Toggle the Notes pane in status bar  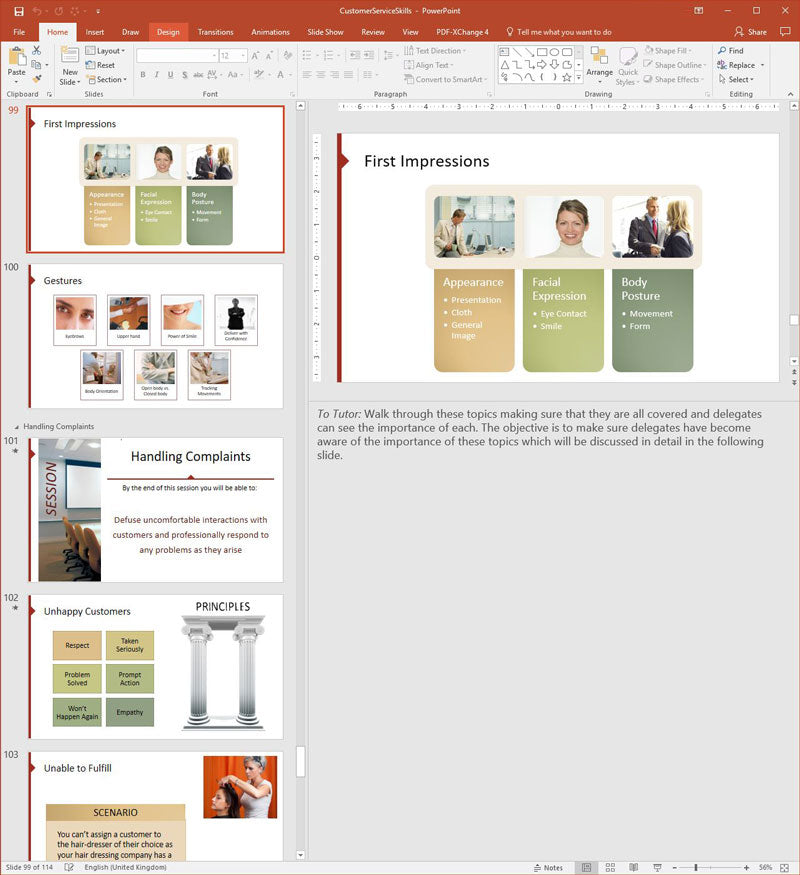pos(548,867)
